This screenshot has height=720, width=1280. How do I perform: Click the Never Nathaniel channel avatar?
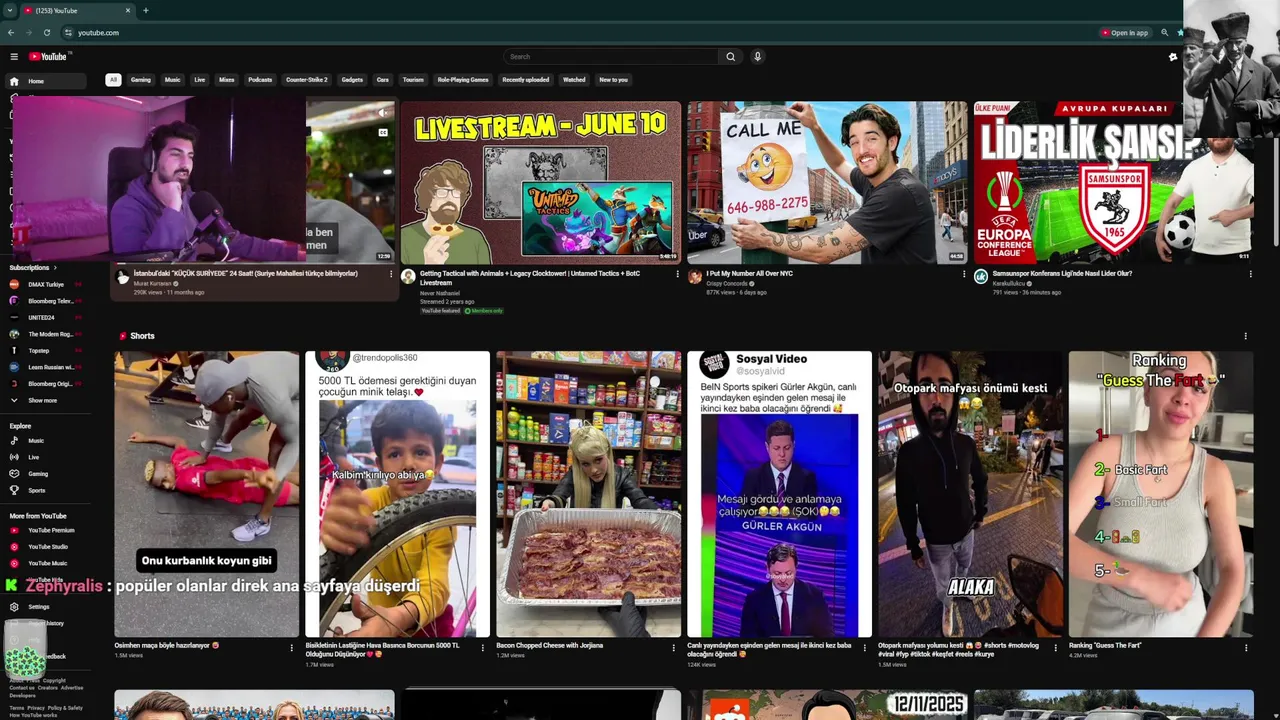(408, 277)
